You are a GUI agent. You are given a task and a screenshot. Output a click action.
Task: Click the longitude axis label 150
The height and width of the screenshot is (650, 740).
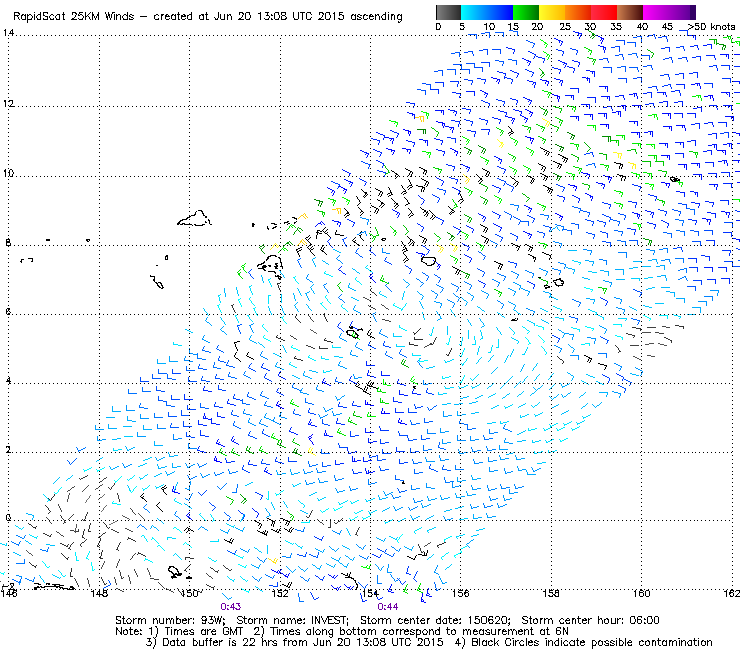pos(190,593)
